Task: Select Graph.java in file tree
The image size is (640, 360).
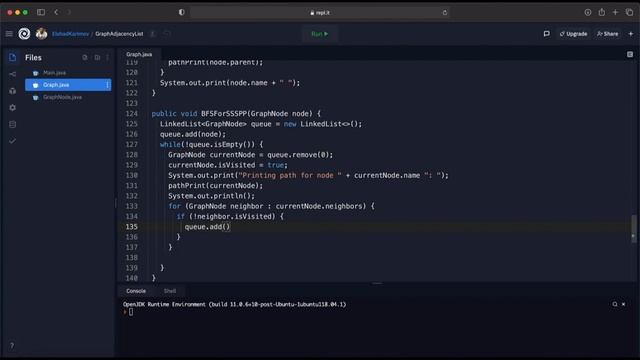Action: point(68,85)
